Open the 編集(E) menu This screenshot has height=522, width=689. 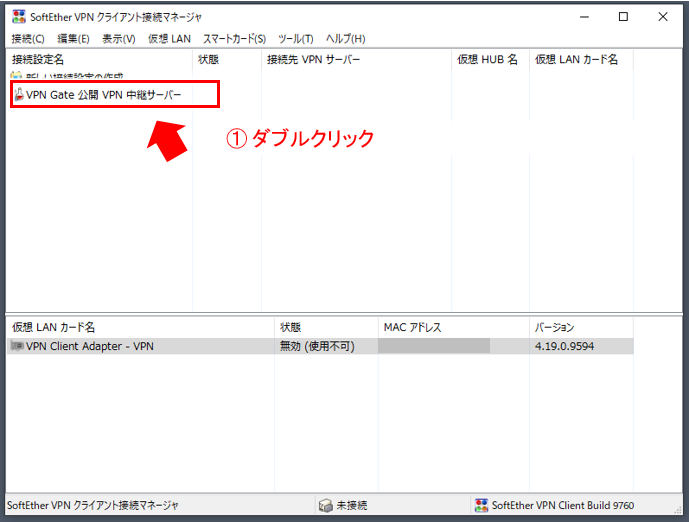tap(73, 39)
